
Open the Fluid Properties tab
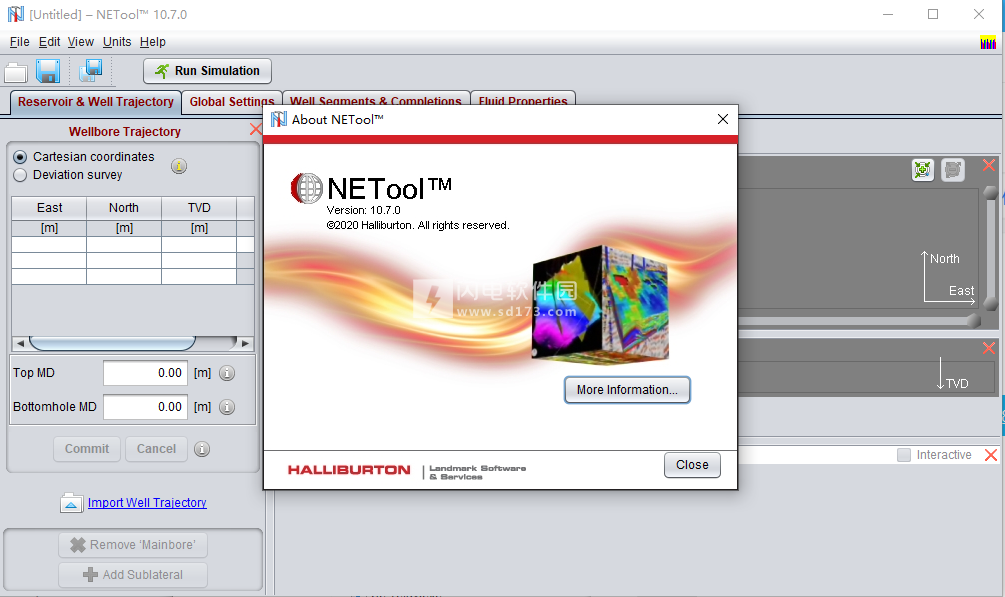pos(523,99)
